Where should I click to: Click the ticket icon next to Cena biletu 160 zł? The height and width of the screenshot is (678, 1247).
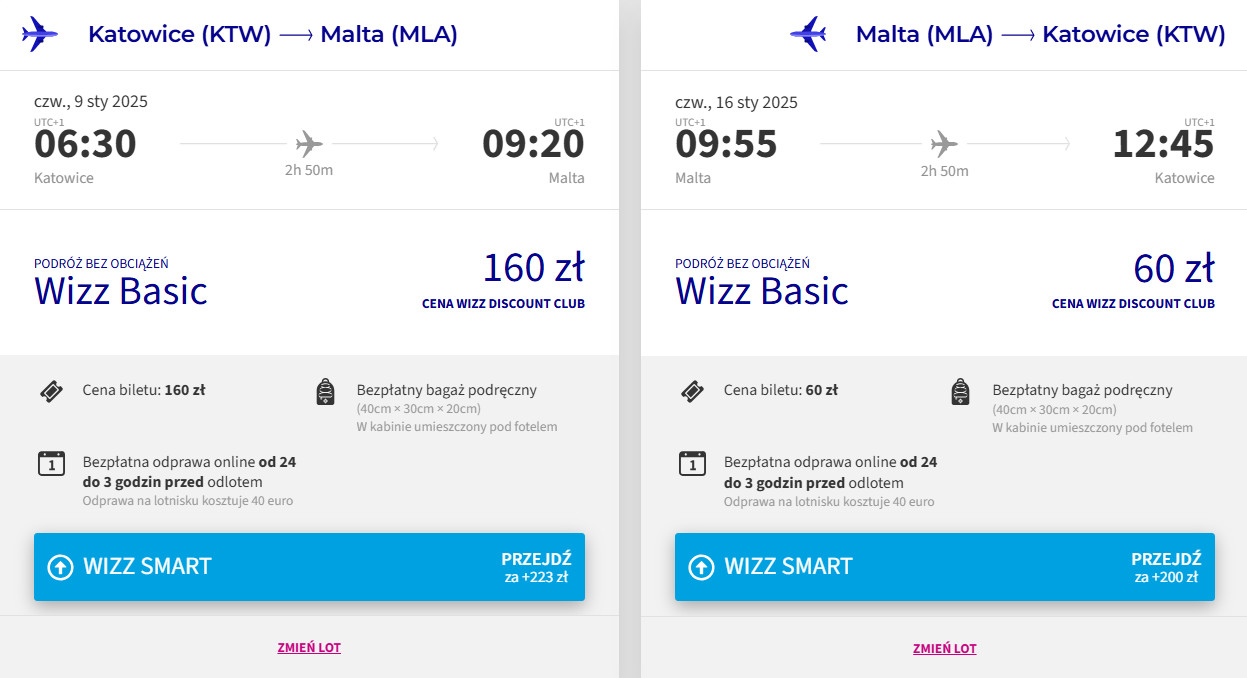51,391
